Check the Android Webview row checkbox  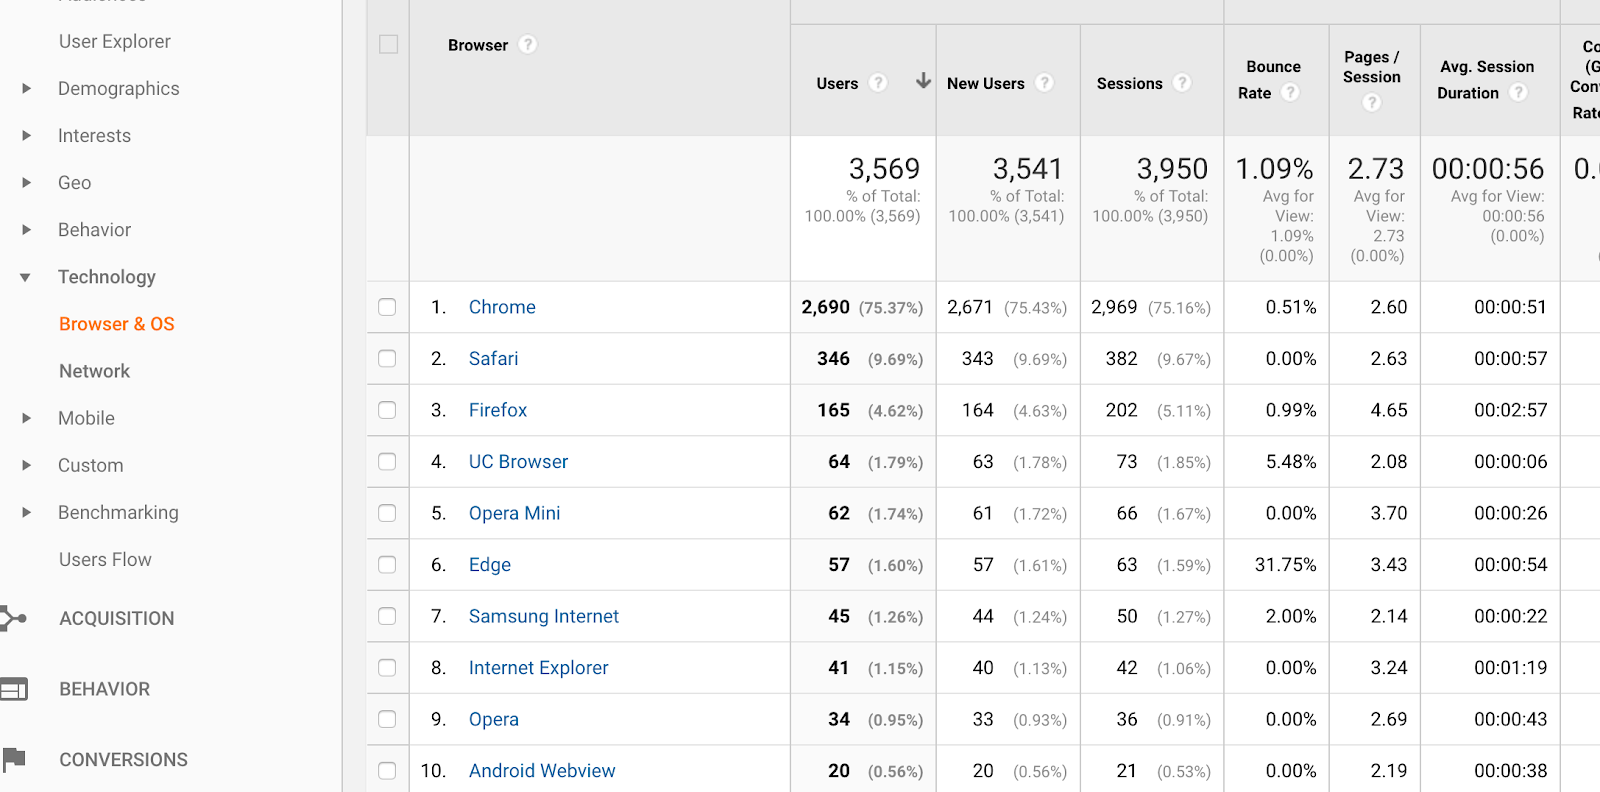pos(387,771)
